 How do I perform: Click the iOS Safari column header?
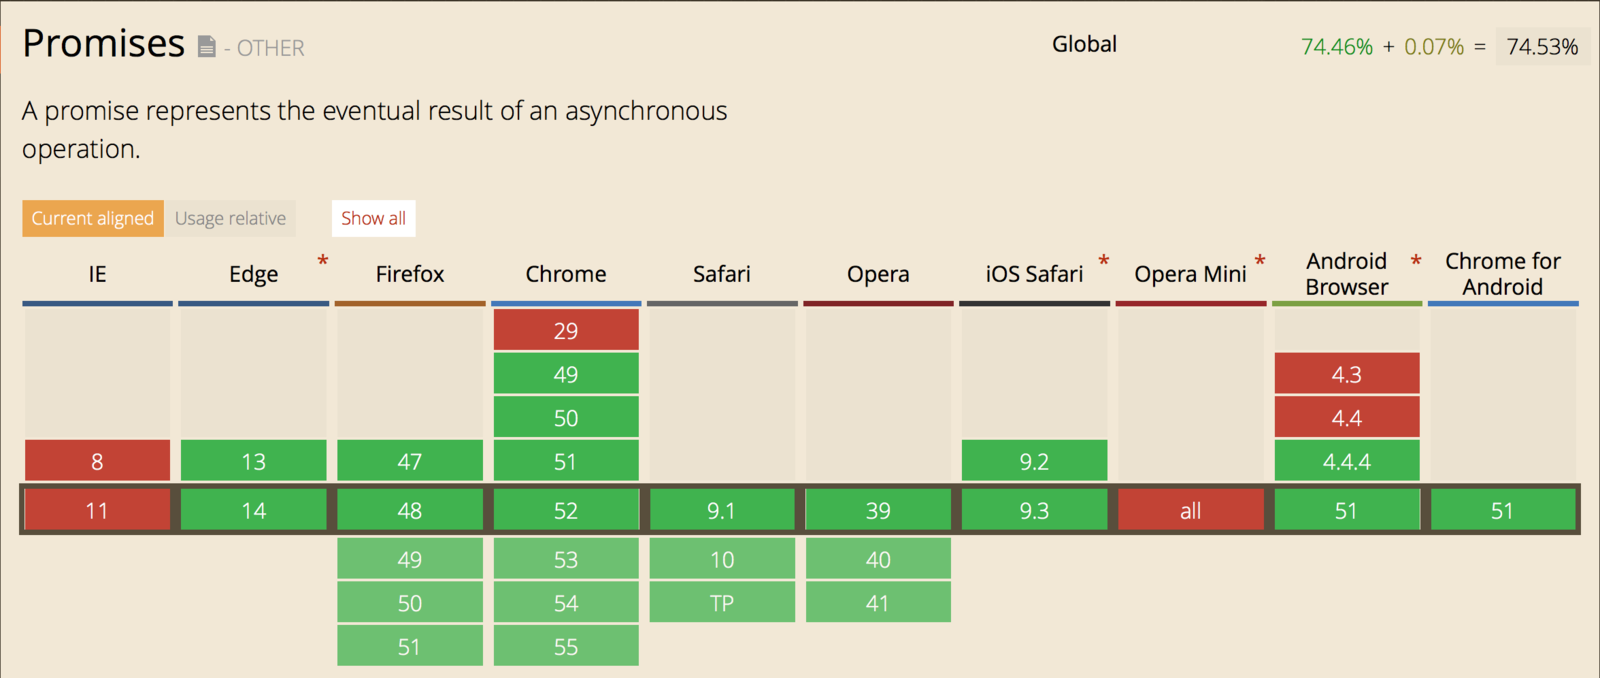coord(1034,274)
